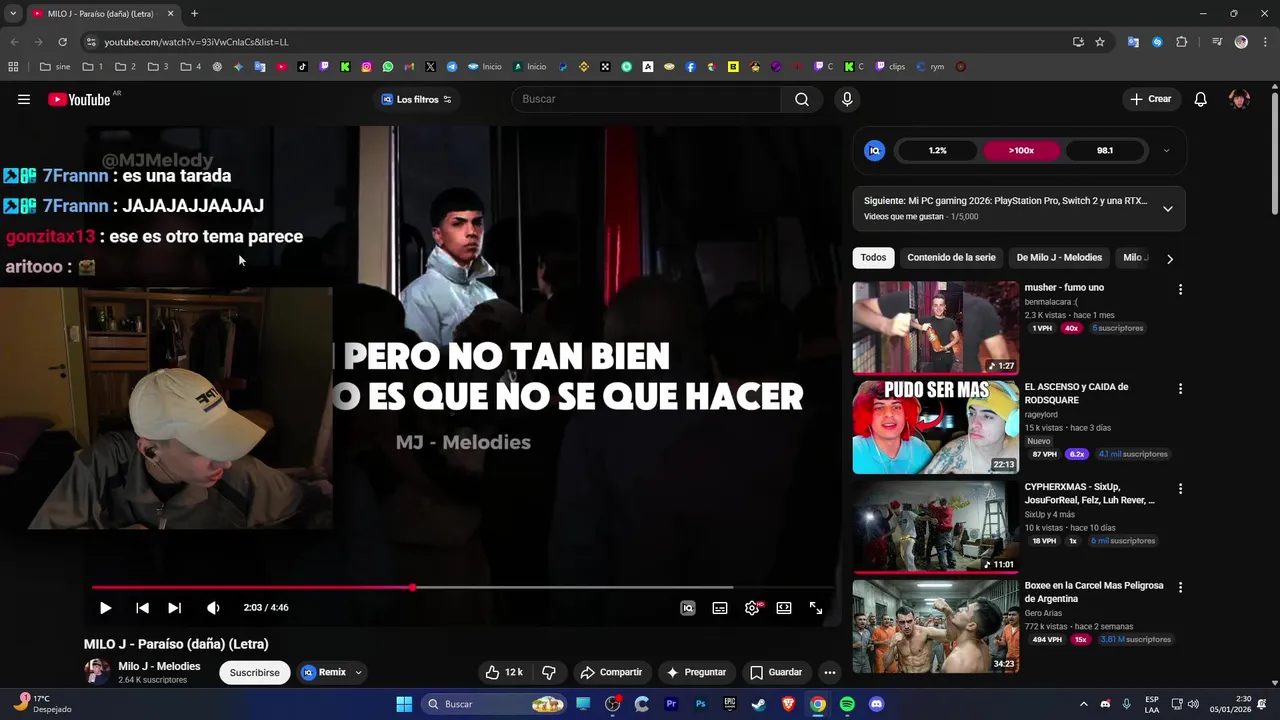Viewport: 1280px width, 720px height.
Task: Open Premiere Pro from taskbar
Action: click(671, 704)
